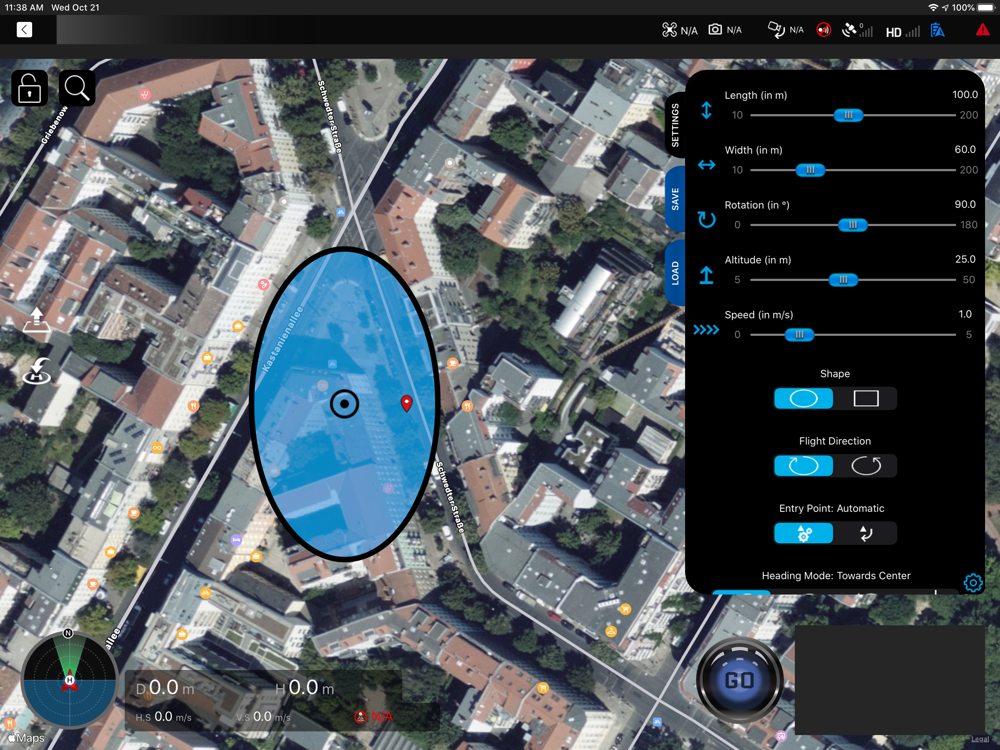The image size is (1000, 750).
Task: Tap the red obstacle avoidance icon
Action: tap(824, 30)
